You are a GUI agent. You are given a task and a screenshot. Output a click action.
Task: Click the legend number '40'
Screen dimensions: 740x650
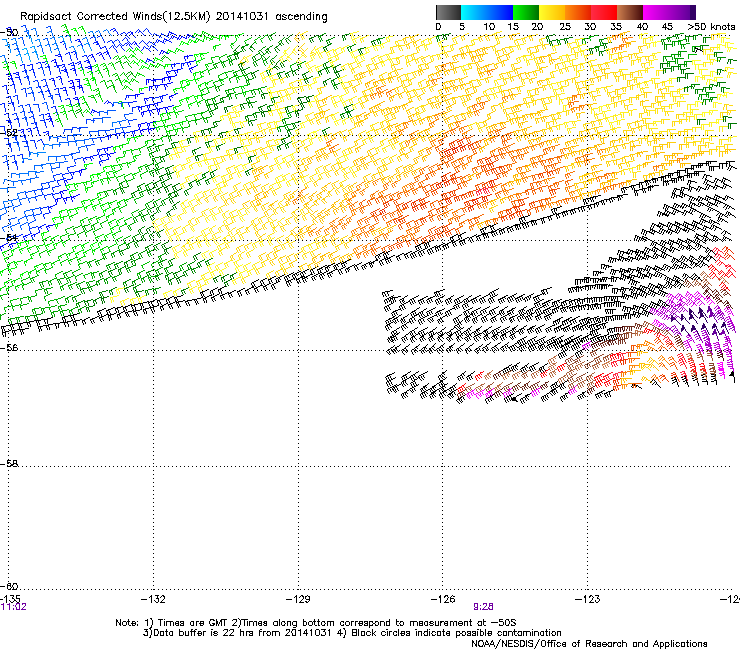click(642, 26)
